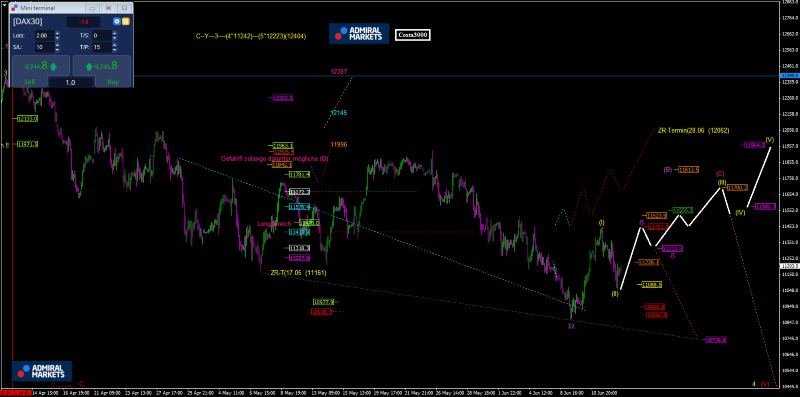The width and height of the screenshot is (800, 397).
Task: Click the blue highlighted price on the price axis
Action: 790,76
